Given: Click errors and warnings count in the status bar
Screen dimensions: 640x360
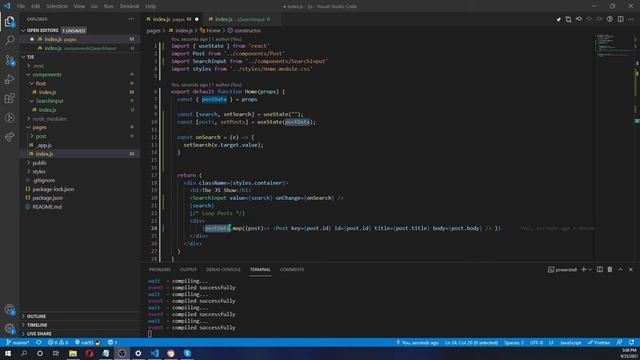Looking at the screenshot, I should (58, 342).
